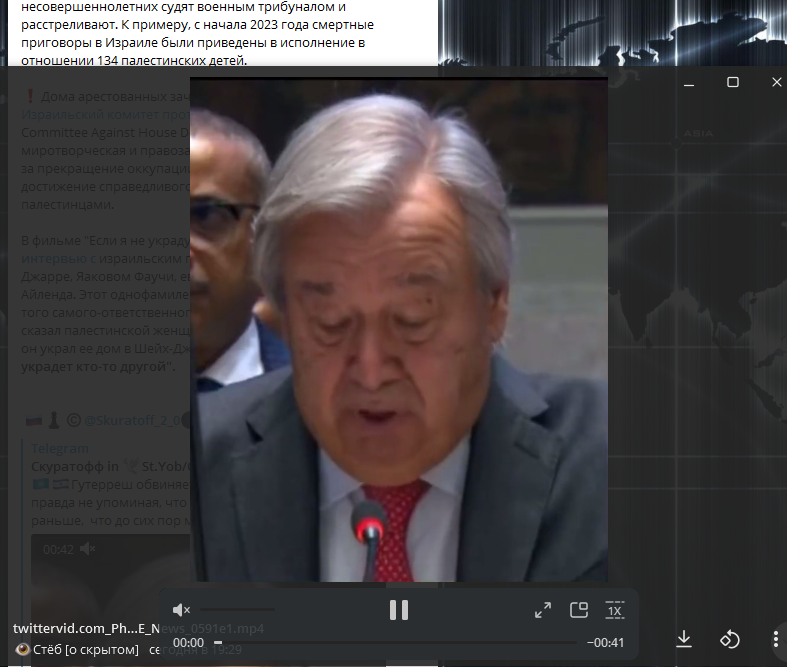Enter fullscreen video mode

tap(543, 610)
